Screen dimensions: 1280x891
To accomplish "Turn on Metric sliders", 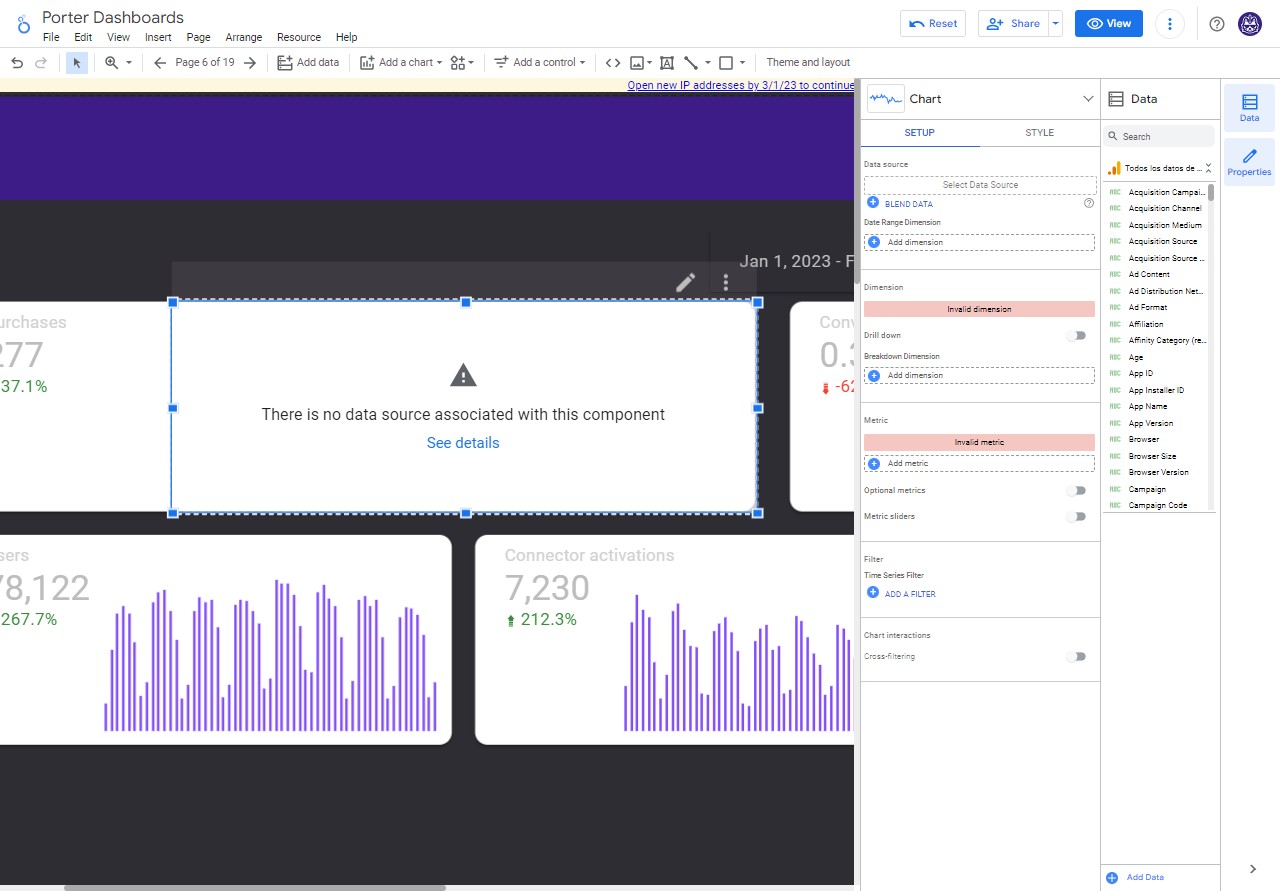I will [x=1076, y=517].
